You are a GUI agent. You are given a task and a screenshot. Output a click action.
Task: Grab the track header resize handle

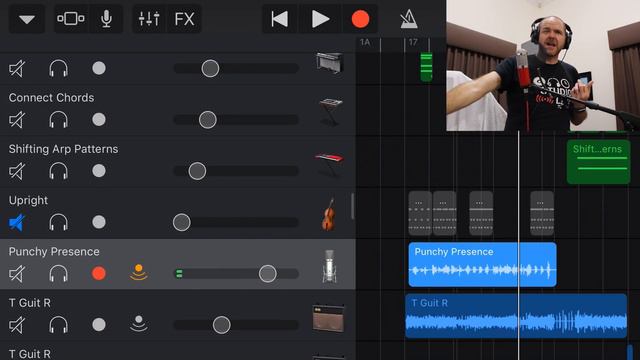353,206
